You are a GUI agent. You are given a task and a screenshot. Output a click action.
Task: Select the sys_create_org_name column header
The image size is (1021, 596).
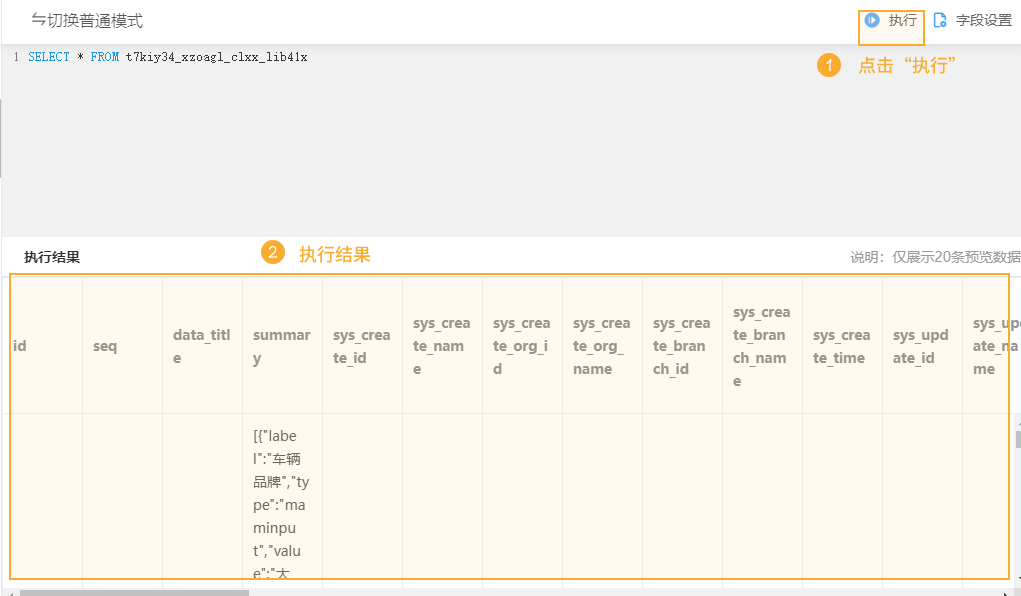[x=601, y=346]
